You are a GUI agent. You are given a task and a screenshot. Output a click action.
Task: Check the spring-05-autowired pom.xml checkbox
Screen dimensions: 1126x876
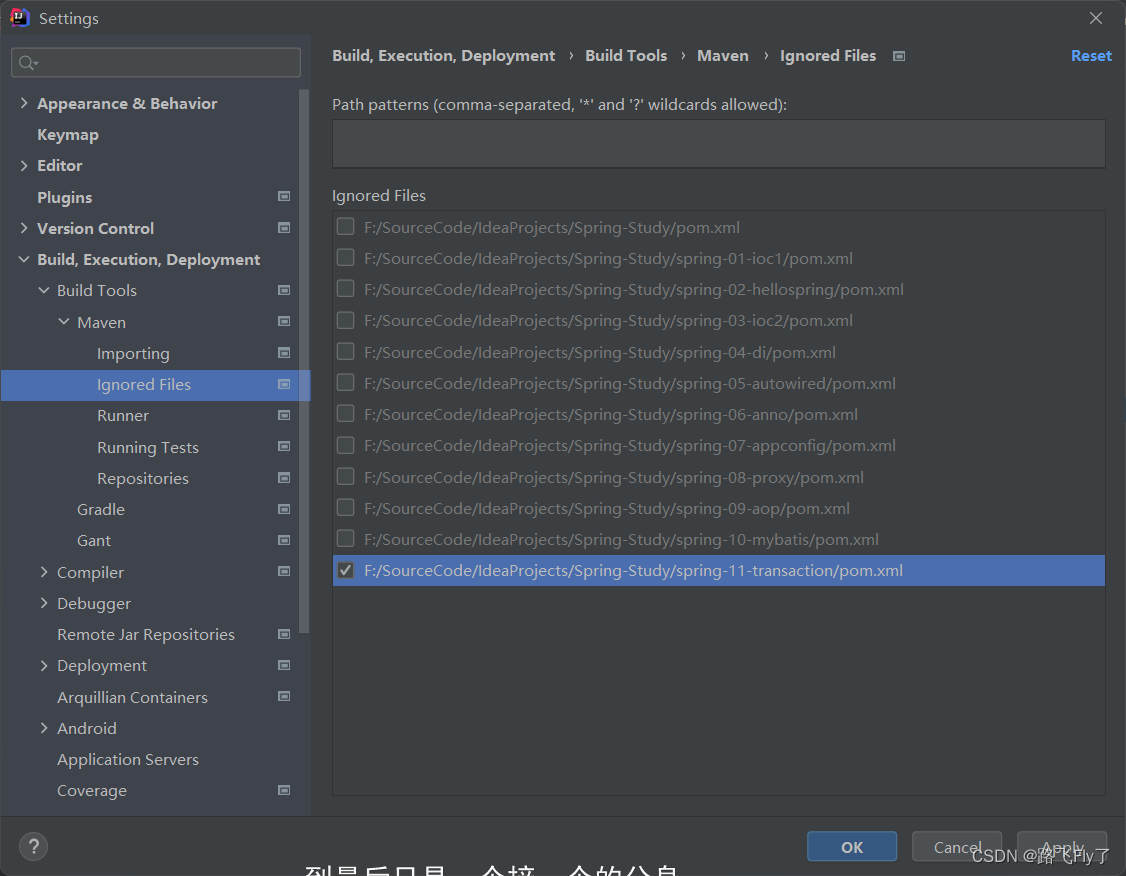pos(345,383)
